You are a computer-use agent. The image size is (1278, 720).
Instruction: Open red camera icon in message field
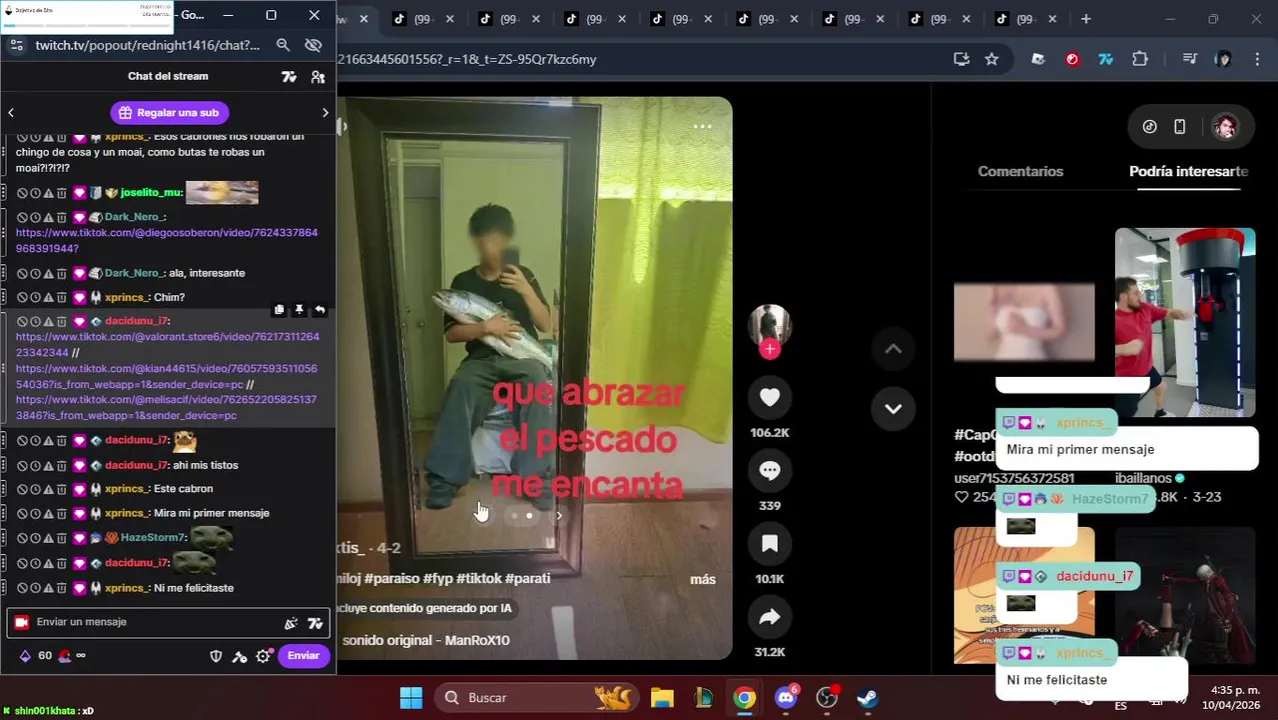(21, 622)
